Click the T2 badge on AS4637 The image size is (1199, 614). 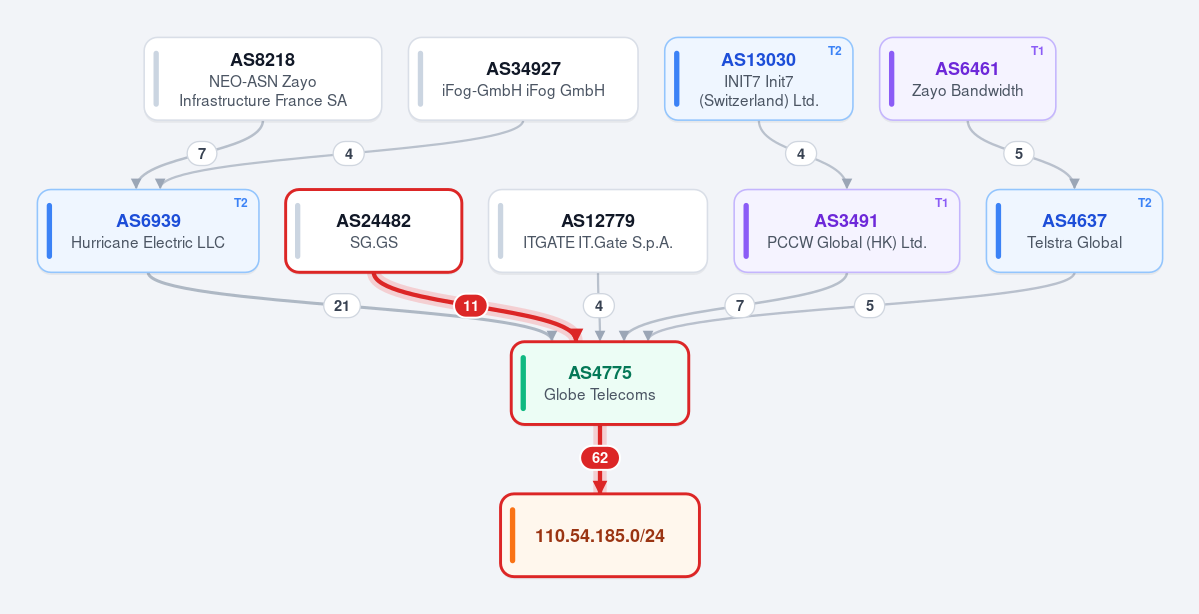(x=1144, y=203)
